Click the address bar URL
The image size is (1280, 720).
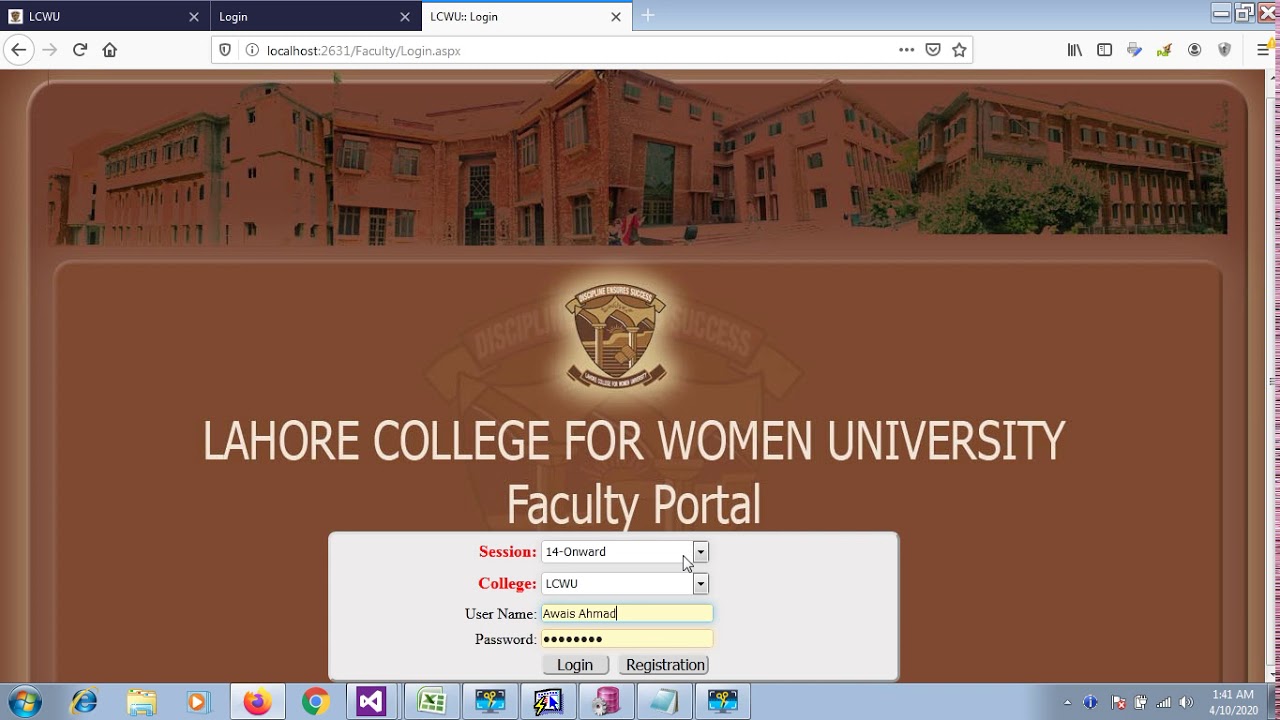click(364, 50)
